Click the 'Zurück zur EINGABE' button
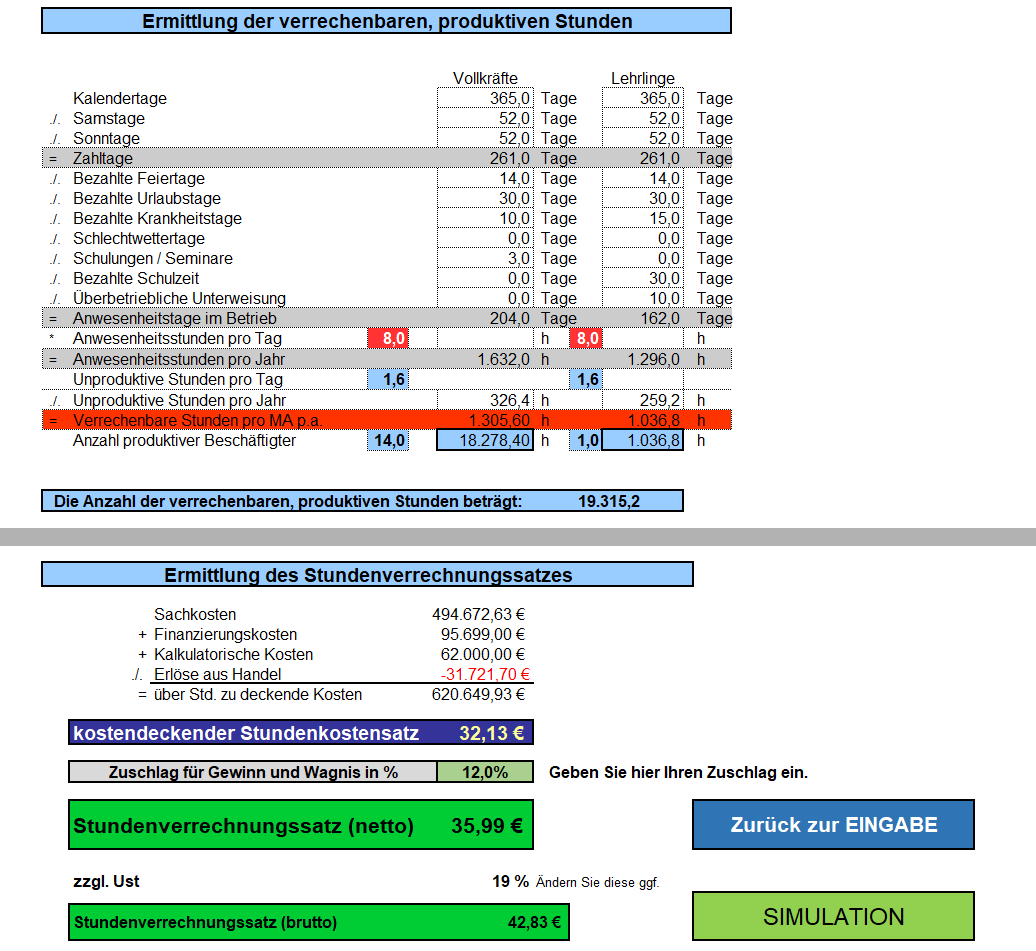1036x951 pixels. [833, 825]
